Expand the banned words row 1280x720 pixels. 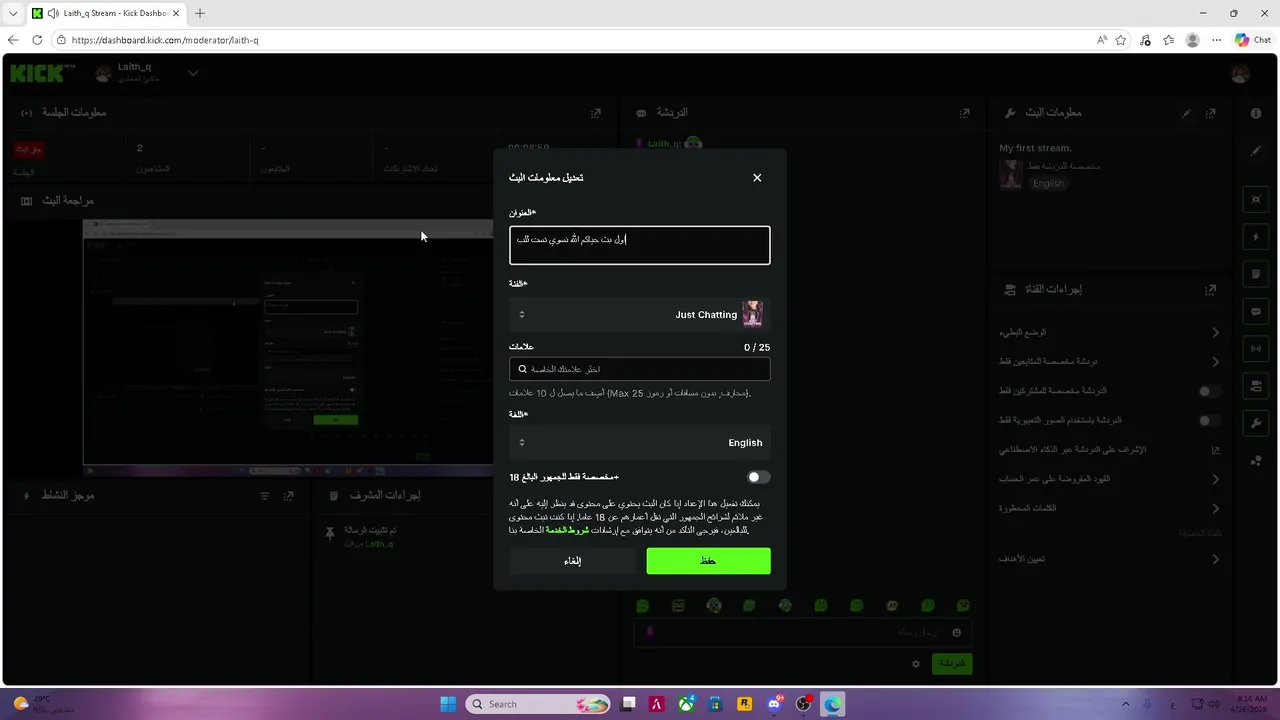click(1110, 508)
